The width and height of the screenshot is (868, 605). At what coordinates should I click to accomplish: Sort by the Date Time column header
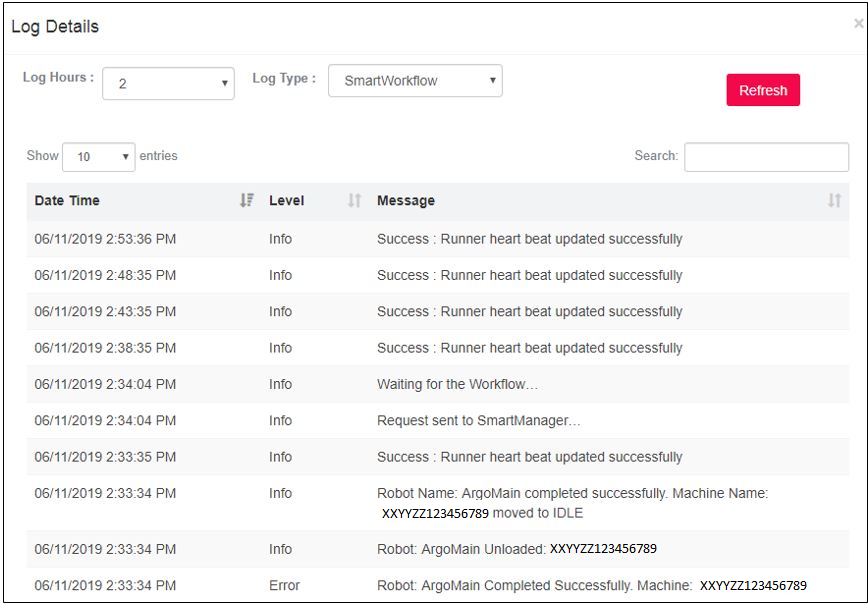point(67,201)
